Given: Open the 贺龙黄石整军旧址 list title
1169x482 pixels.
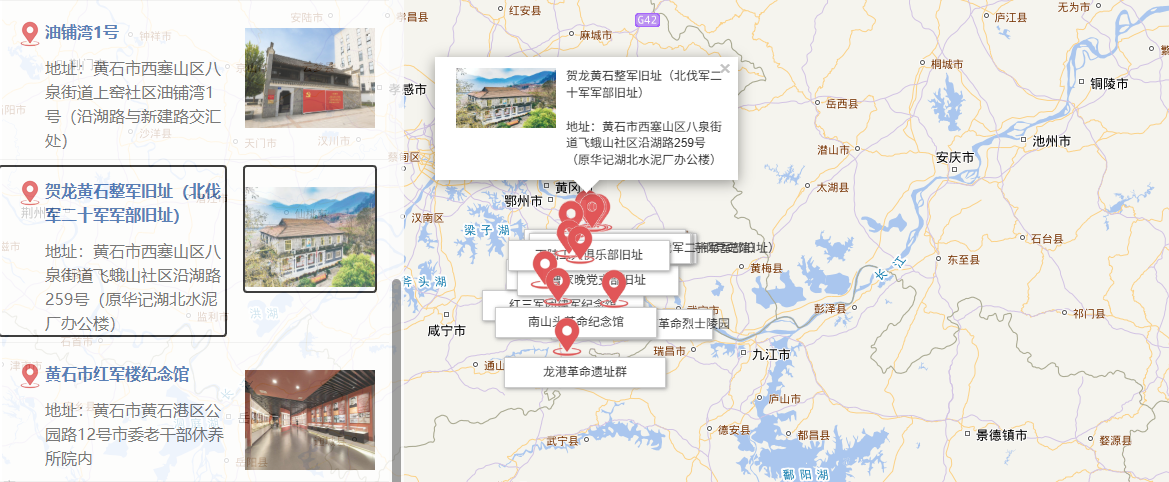Looking at the screenshot, I should pyautogui.click(x=133, y=203).
